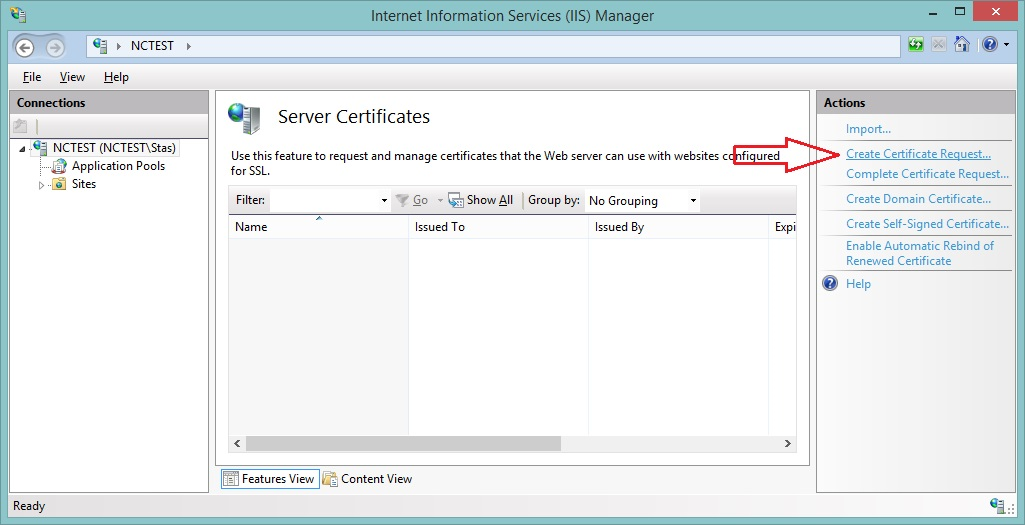Image resolution: width=1025 pixels, height=525 pixels.
Task: Open the View menu
Action: pyautogui.click(x=72, y=77)
